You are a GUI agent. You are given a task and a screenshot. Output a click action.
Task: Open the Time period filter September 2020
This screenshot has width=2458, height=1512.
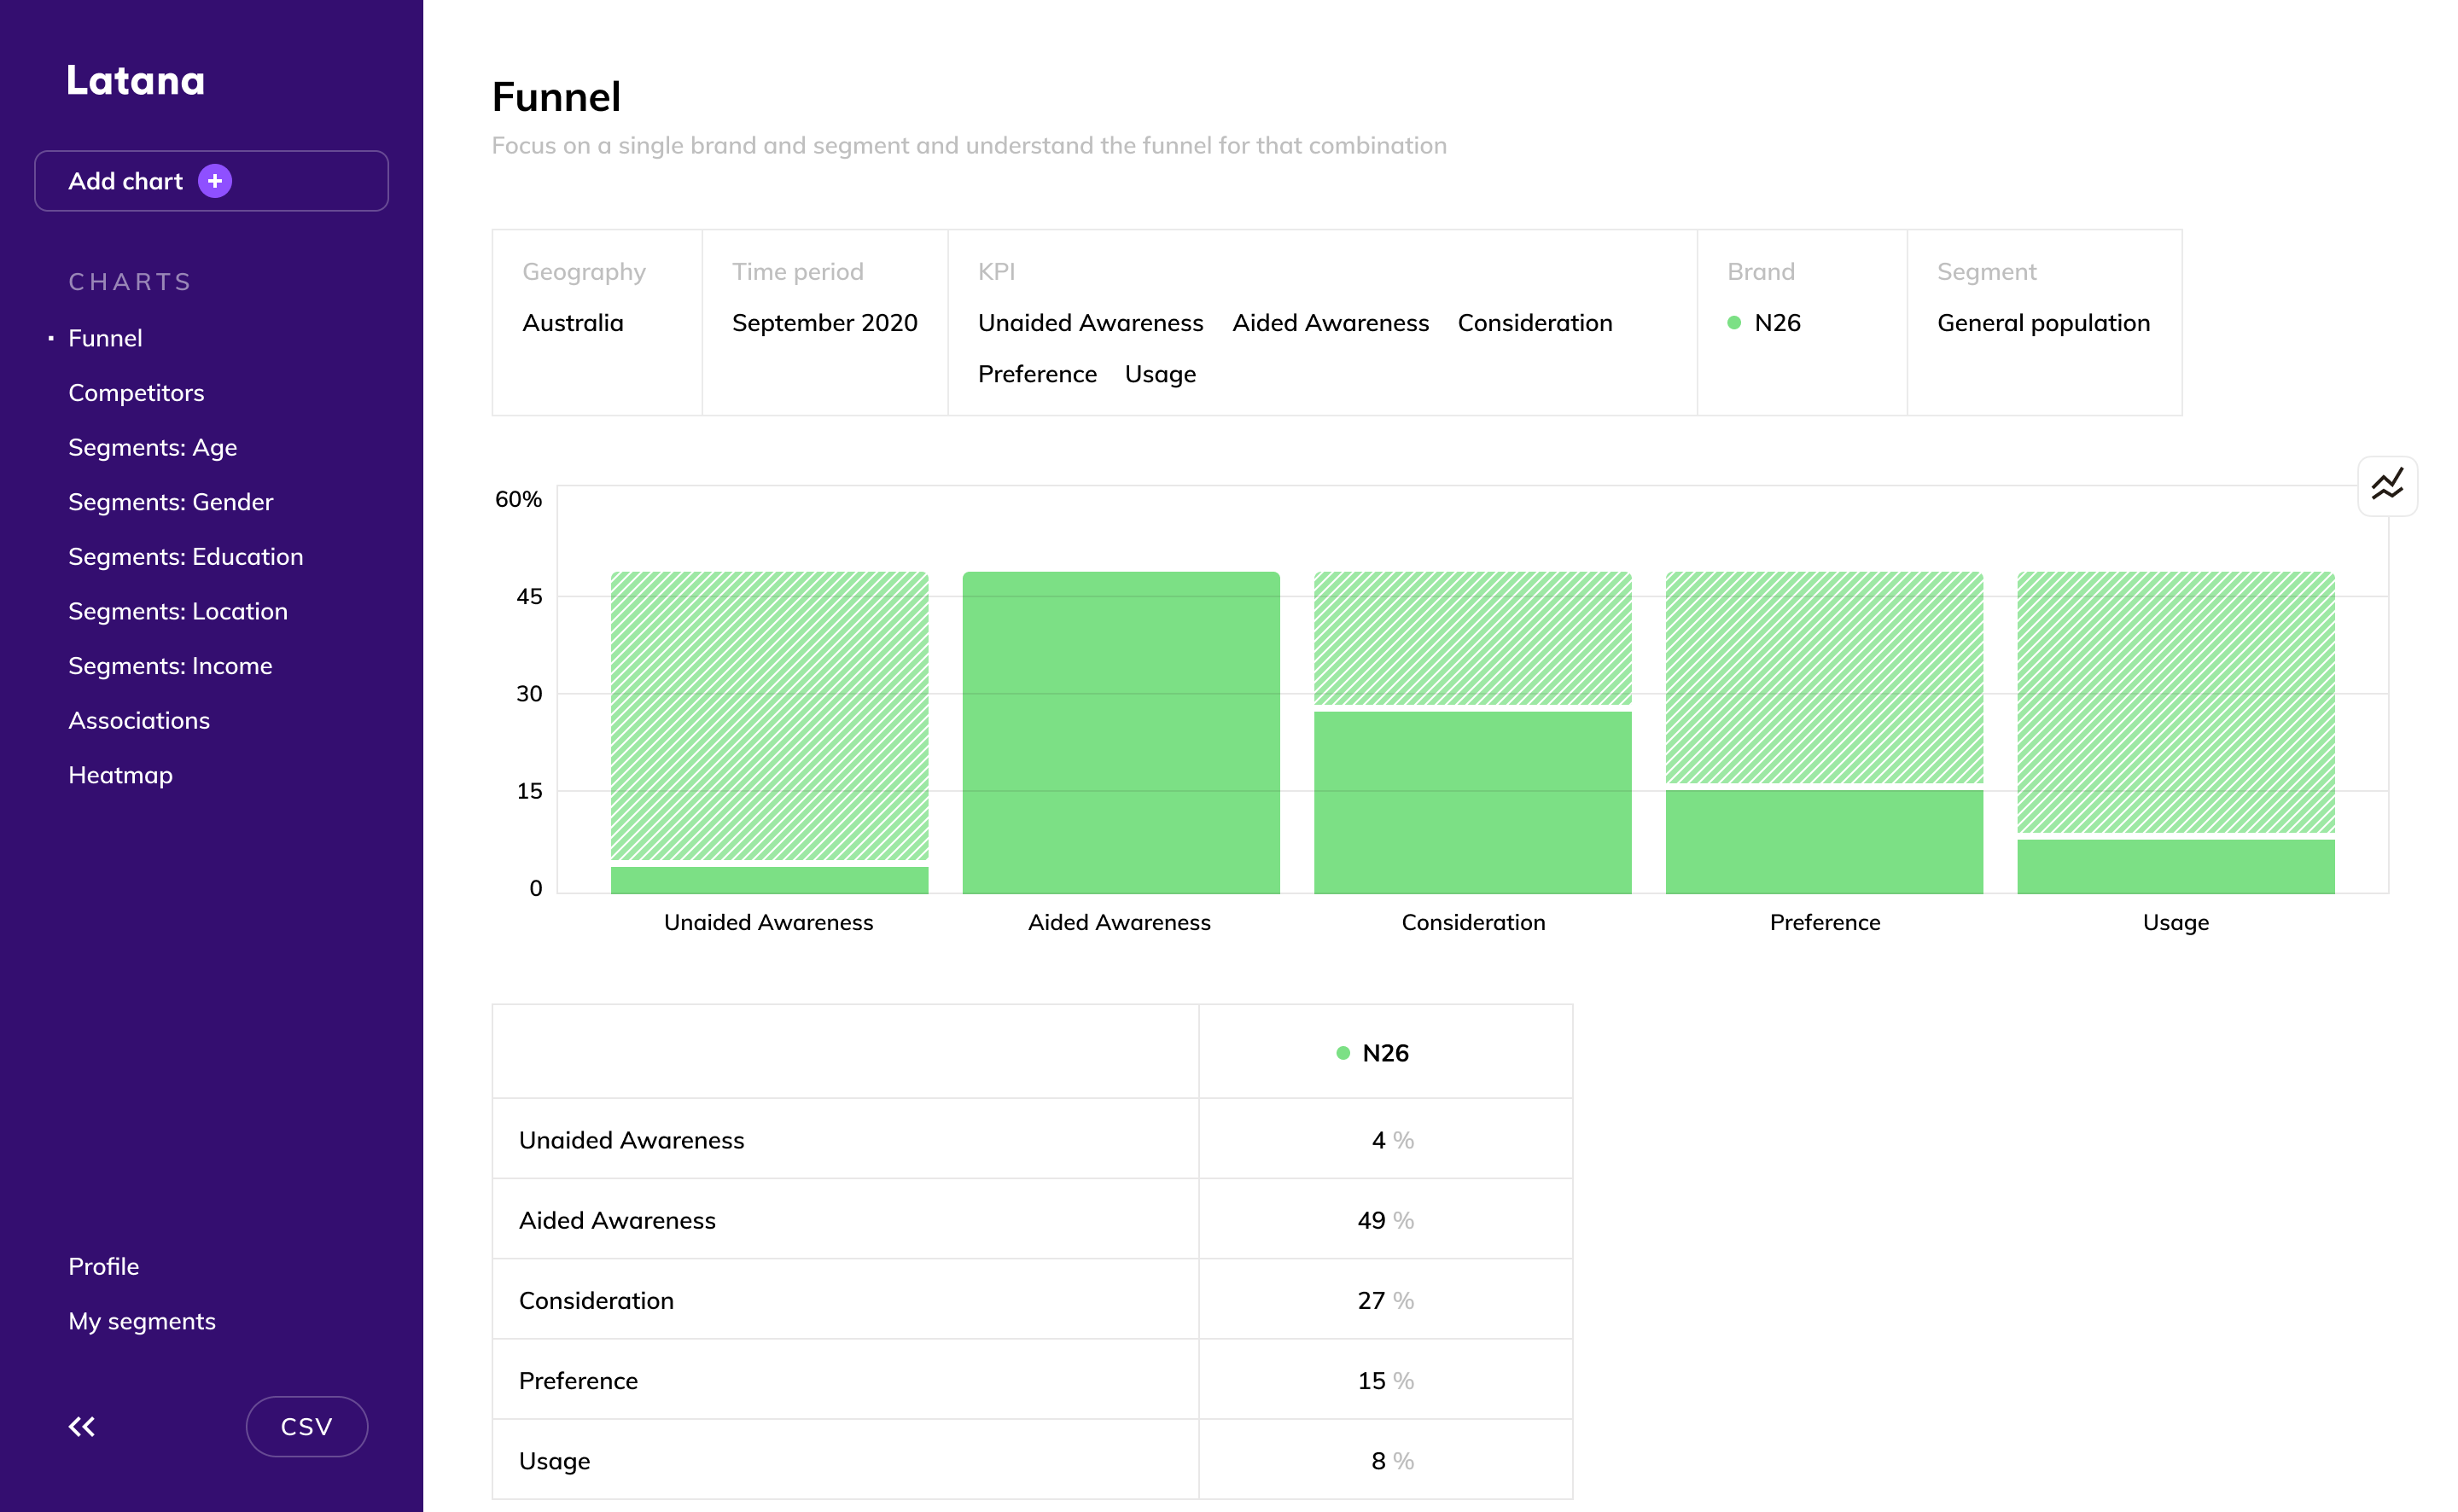[824, 323]
